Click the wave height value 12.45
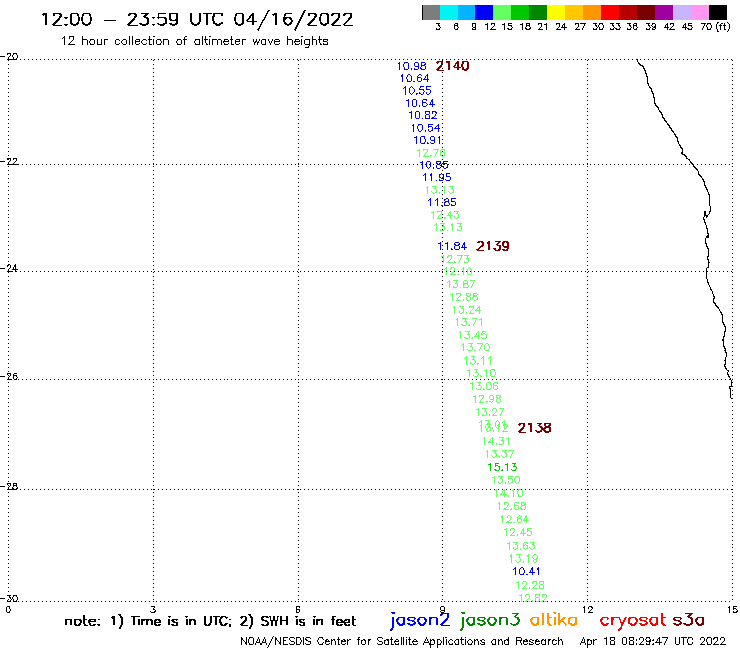Image resolution: width=740 pixels, height=650 pixels. [518, 532]
